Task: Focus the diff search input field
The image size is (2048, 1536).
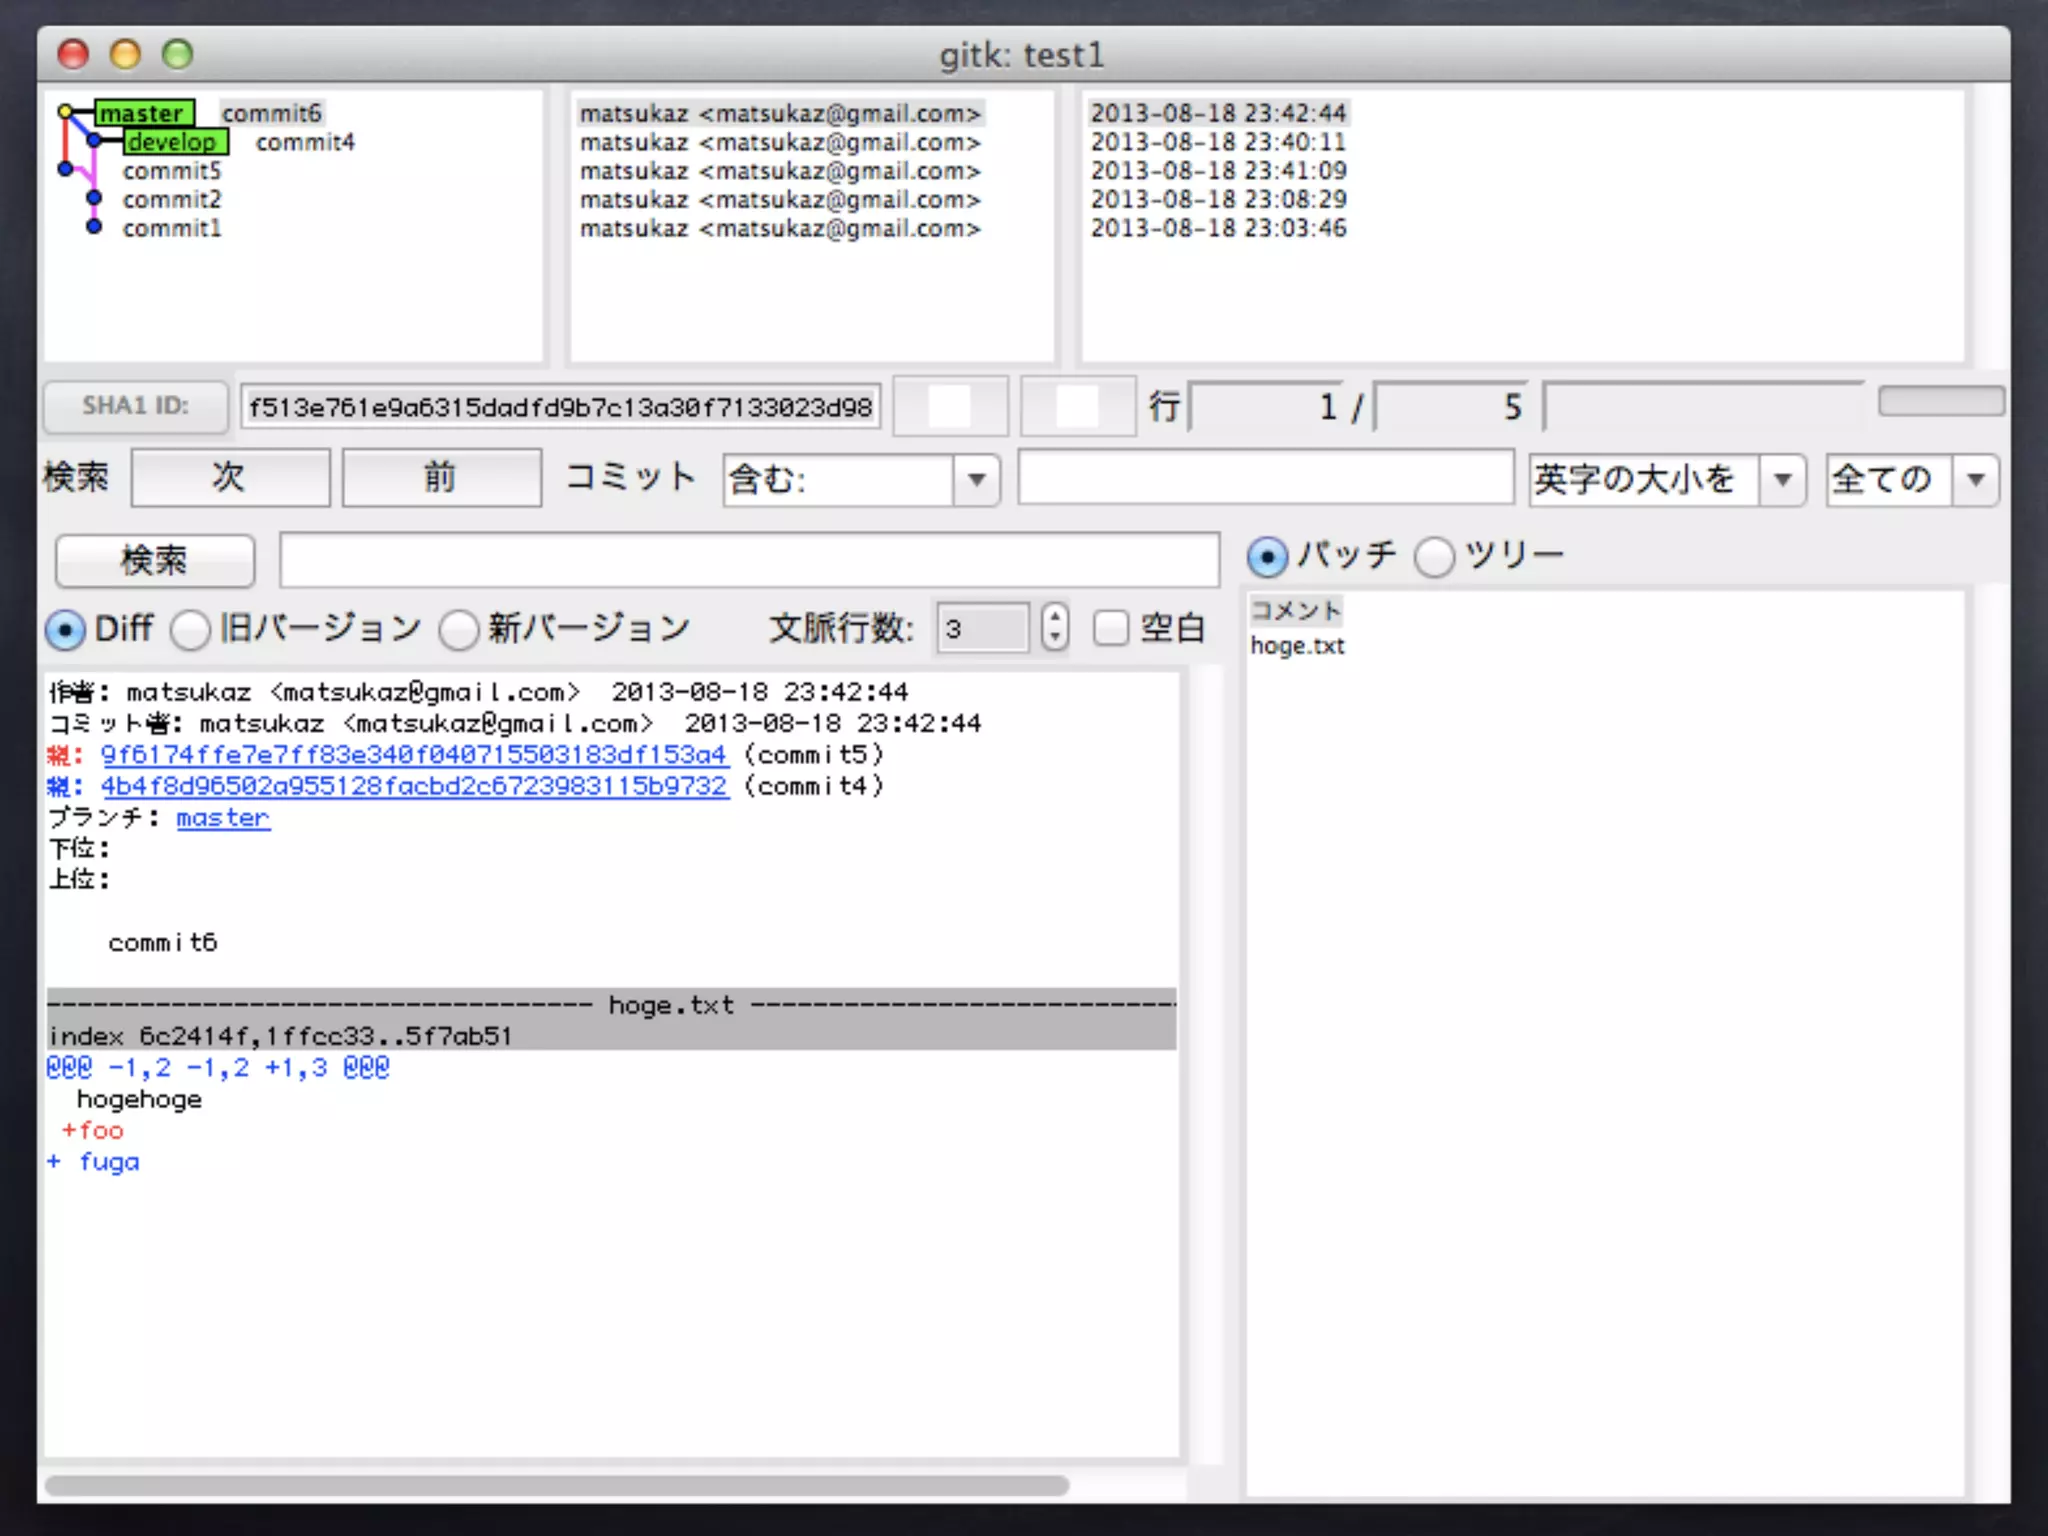Action: [749, 560]
